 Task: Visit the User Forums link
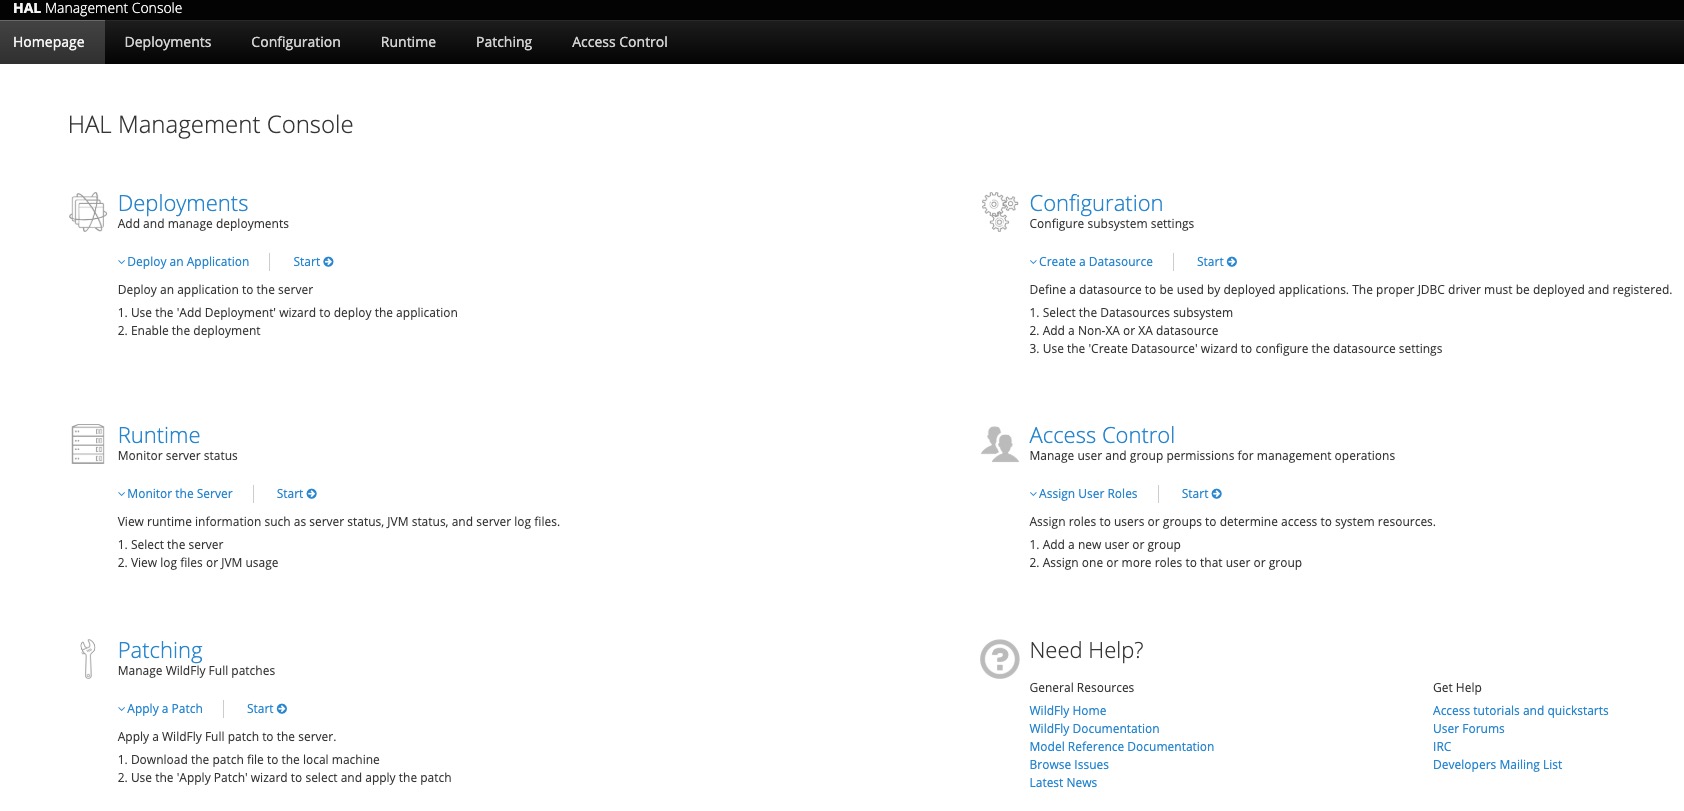pos(1468,729)
